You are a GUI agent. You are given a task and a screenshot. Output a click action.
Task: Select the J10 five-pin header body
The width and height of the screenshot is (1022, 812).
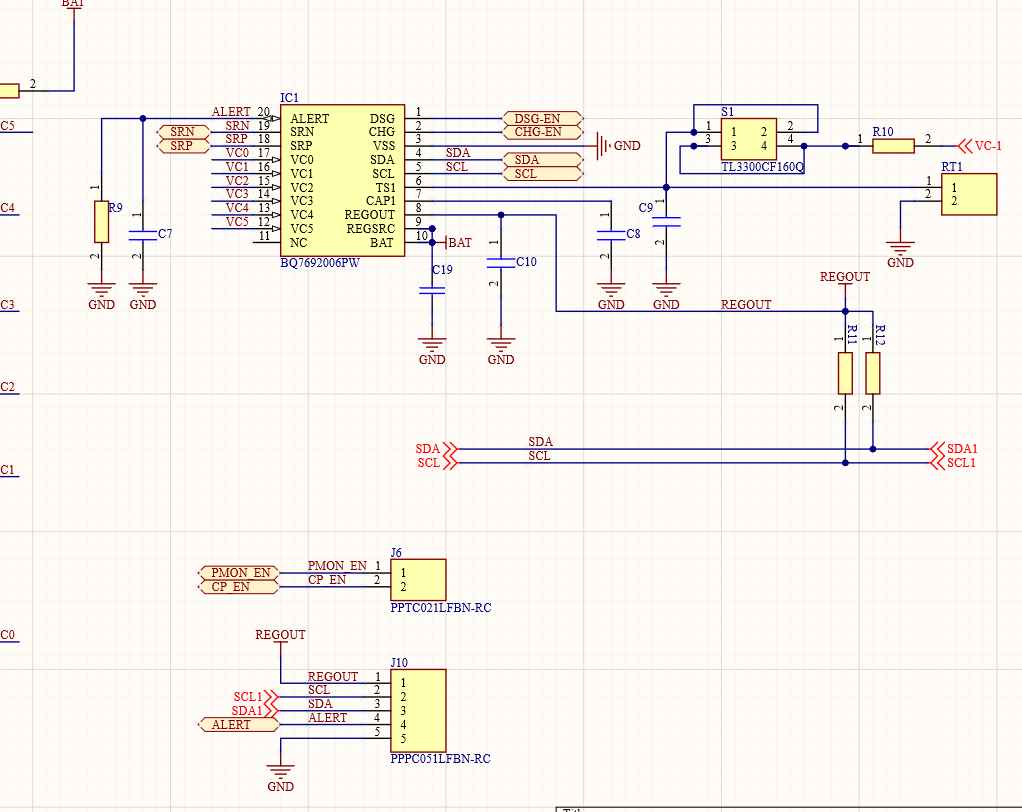click(x=418, y=710)
